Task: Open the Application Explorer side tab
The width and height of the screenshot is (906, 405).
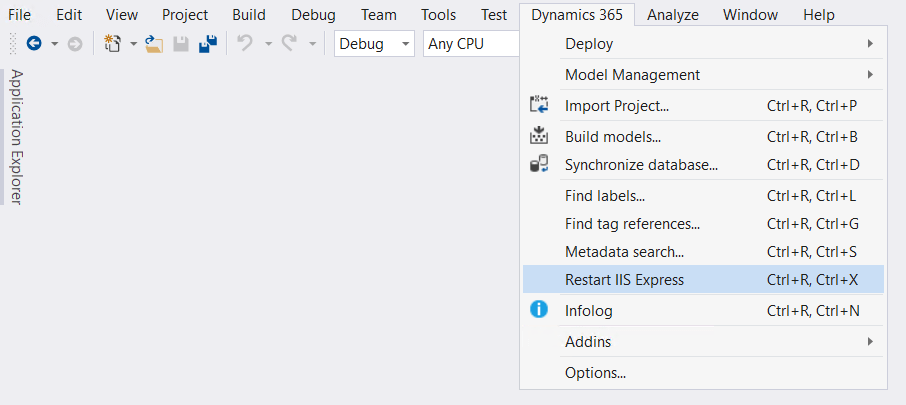Action: coord(16,137)
